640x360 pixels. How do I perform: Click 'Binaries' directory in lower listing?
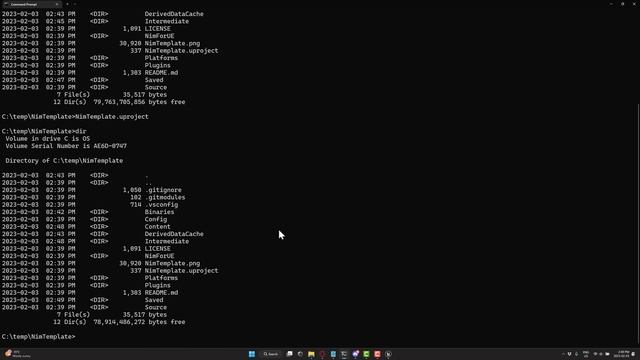(159, 212)
